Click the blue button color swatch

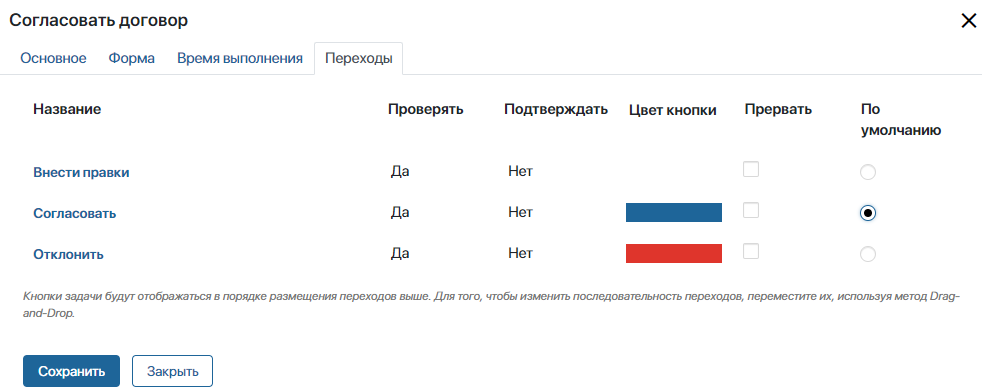(x=674, y=212)
